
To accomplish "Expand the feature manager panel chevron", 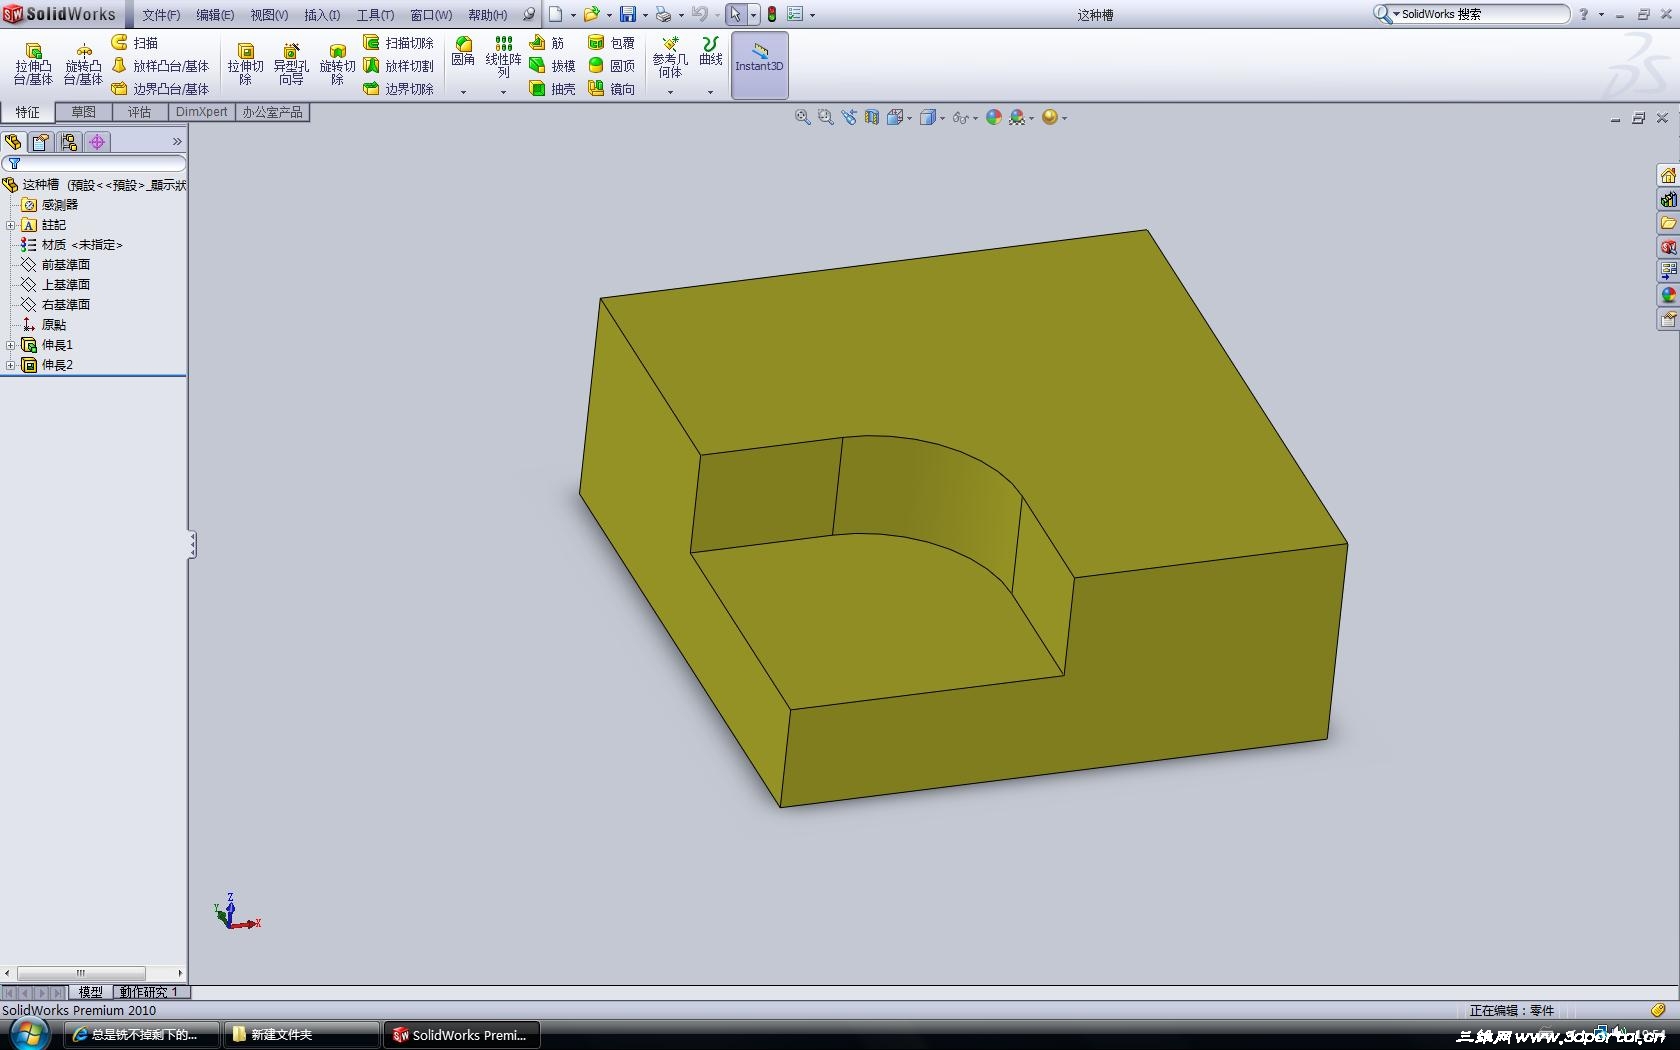I will pyautogui.click(x=177, y=142).
